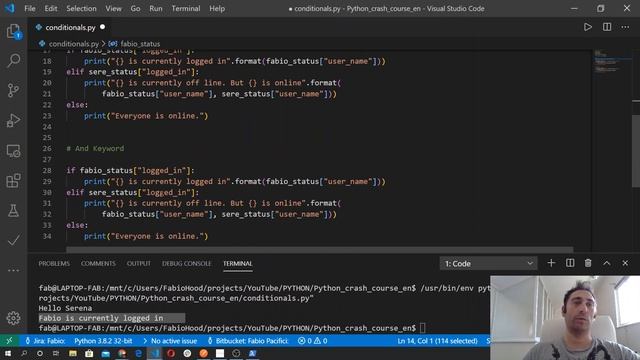Open File Explorer from taskbar

73,353
